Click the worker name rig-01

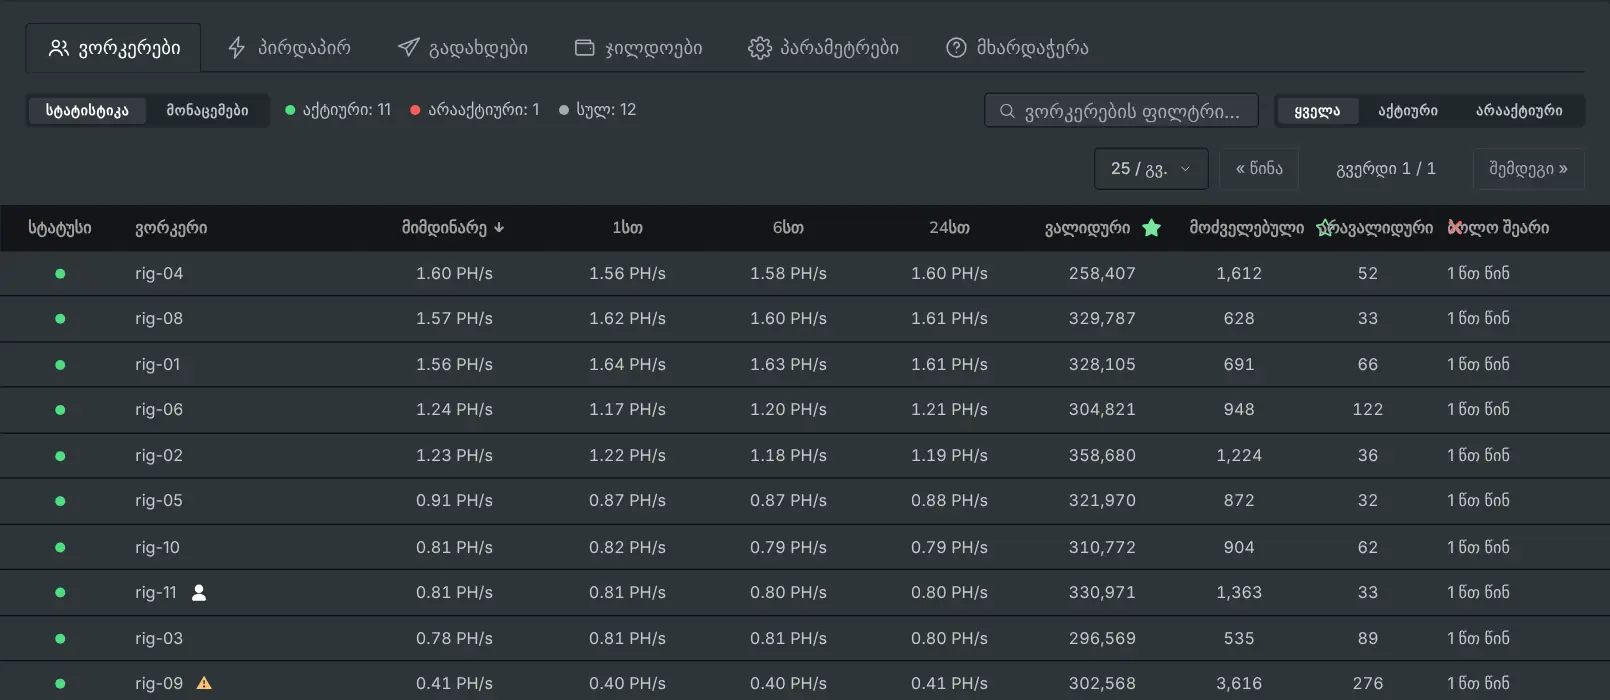coord(158,364)
